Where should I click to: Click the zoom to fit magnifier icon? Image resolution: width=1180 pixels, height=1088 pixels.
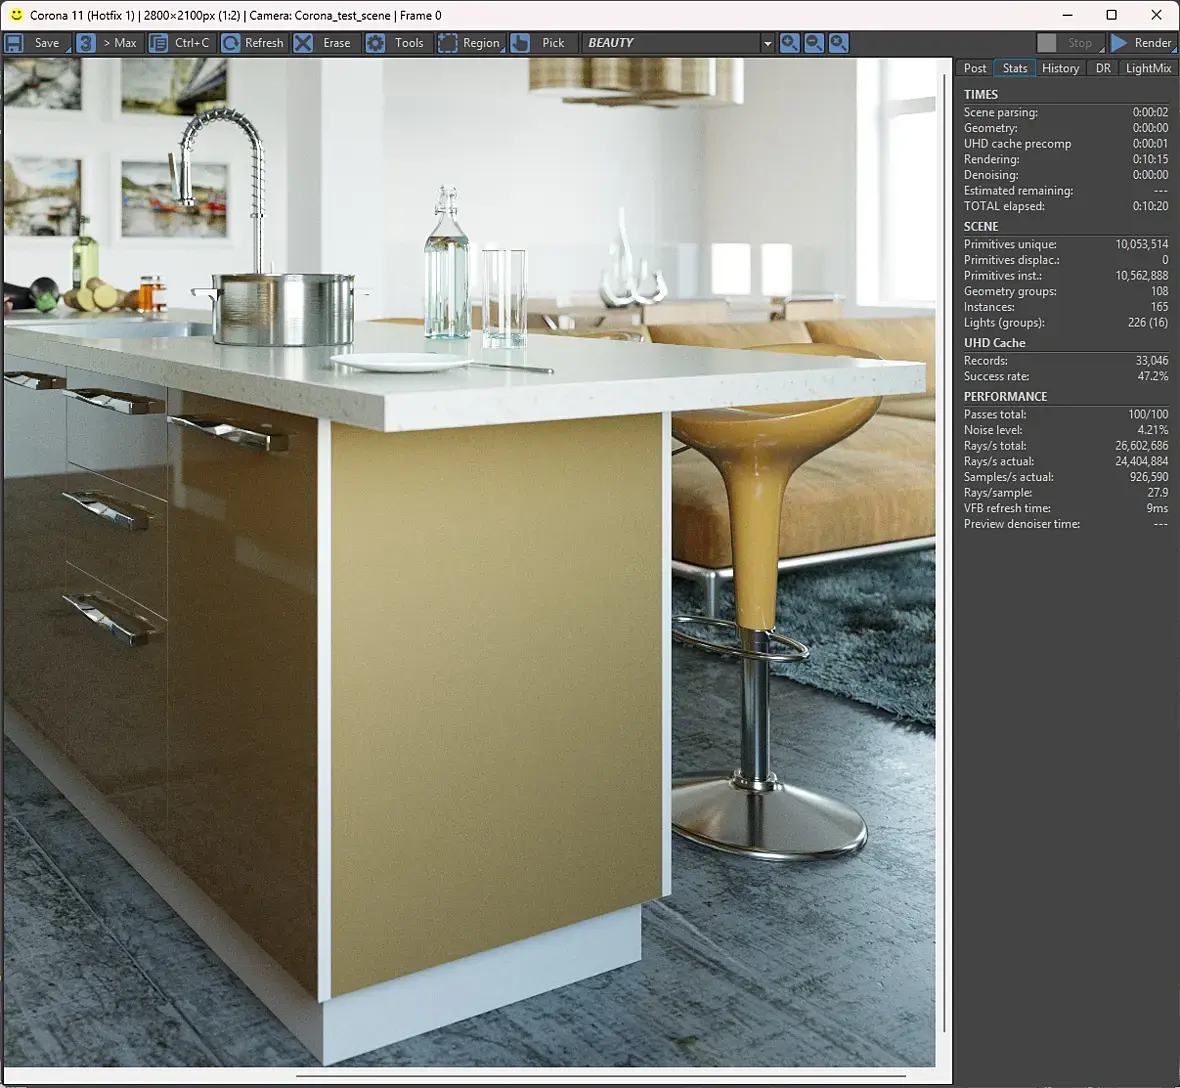[838, 43]
